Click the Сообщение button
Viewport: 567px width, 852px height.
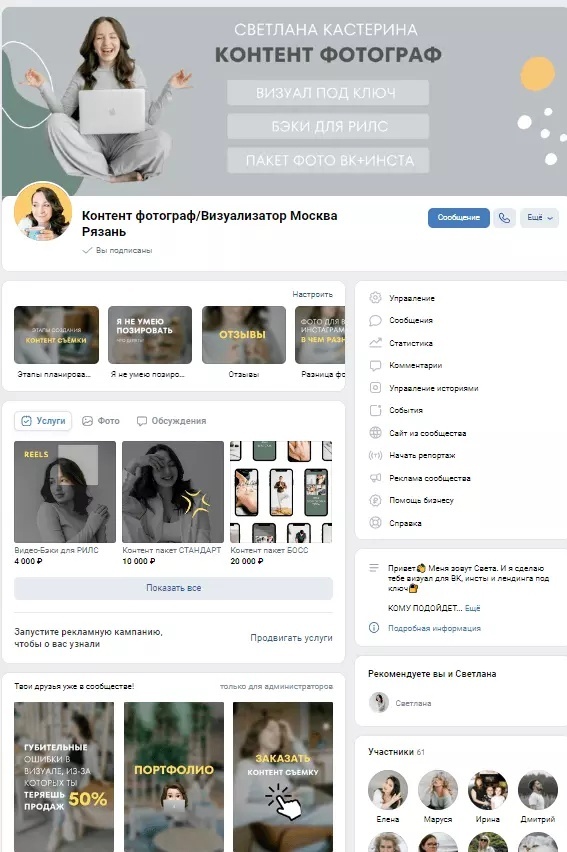458,218
